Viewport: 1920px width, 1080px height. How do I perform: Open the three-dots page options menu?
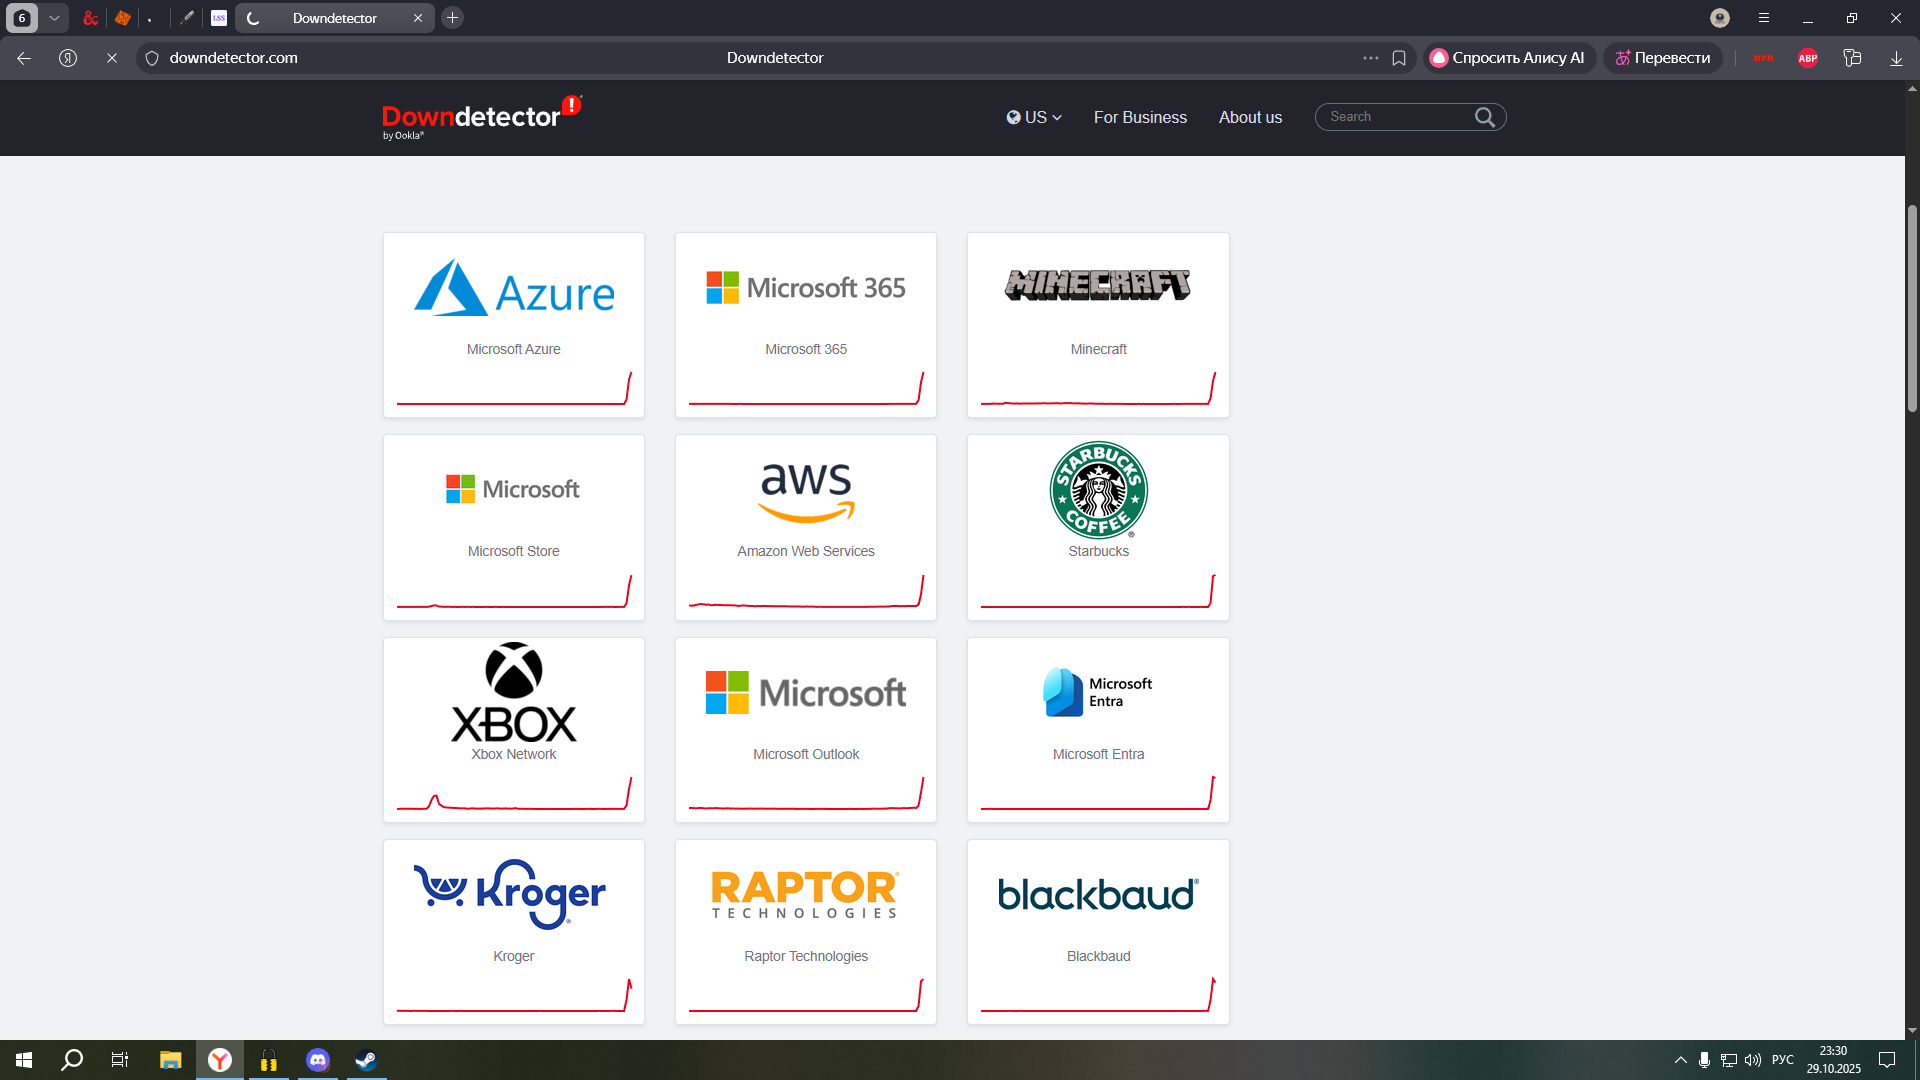tap(1370, 58)
